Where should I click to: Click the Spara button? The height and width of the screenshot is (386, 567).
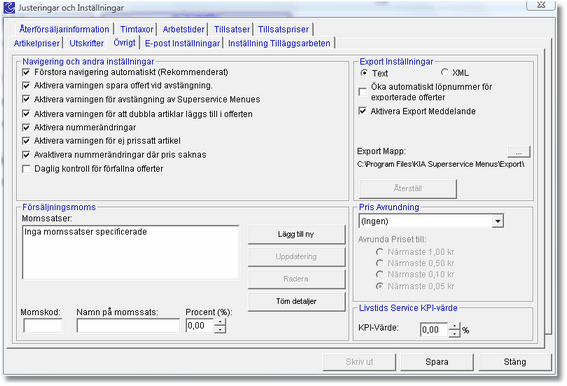pos(437,362)
